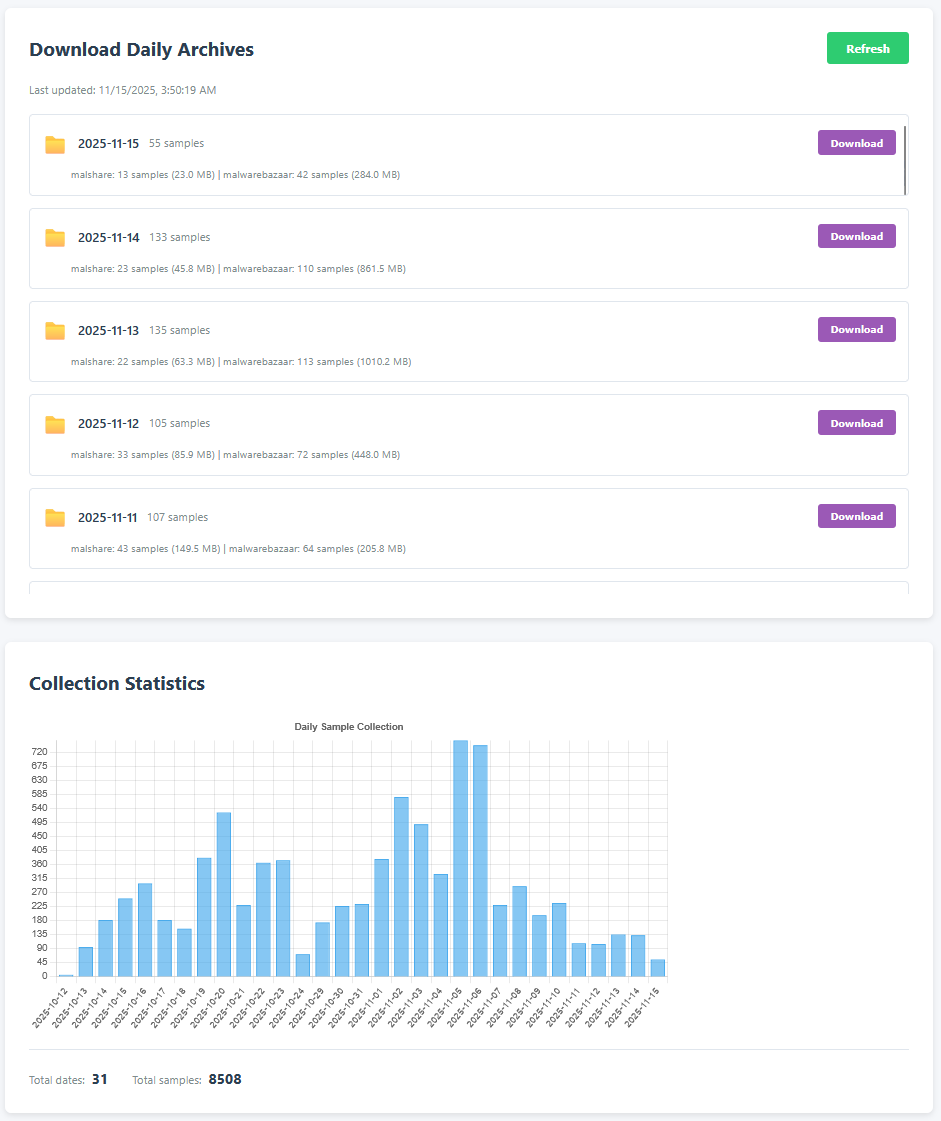Download the 2025-11-11 archive
The width and height of the screenshot is (941, 1121).
[x=856, y=515]
